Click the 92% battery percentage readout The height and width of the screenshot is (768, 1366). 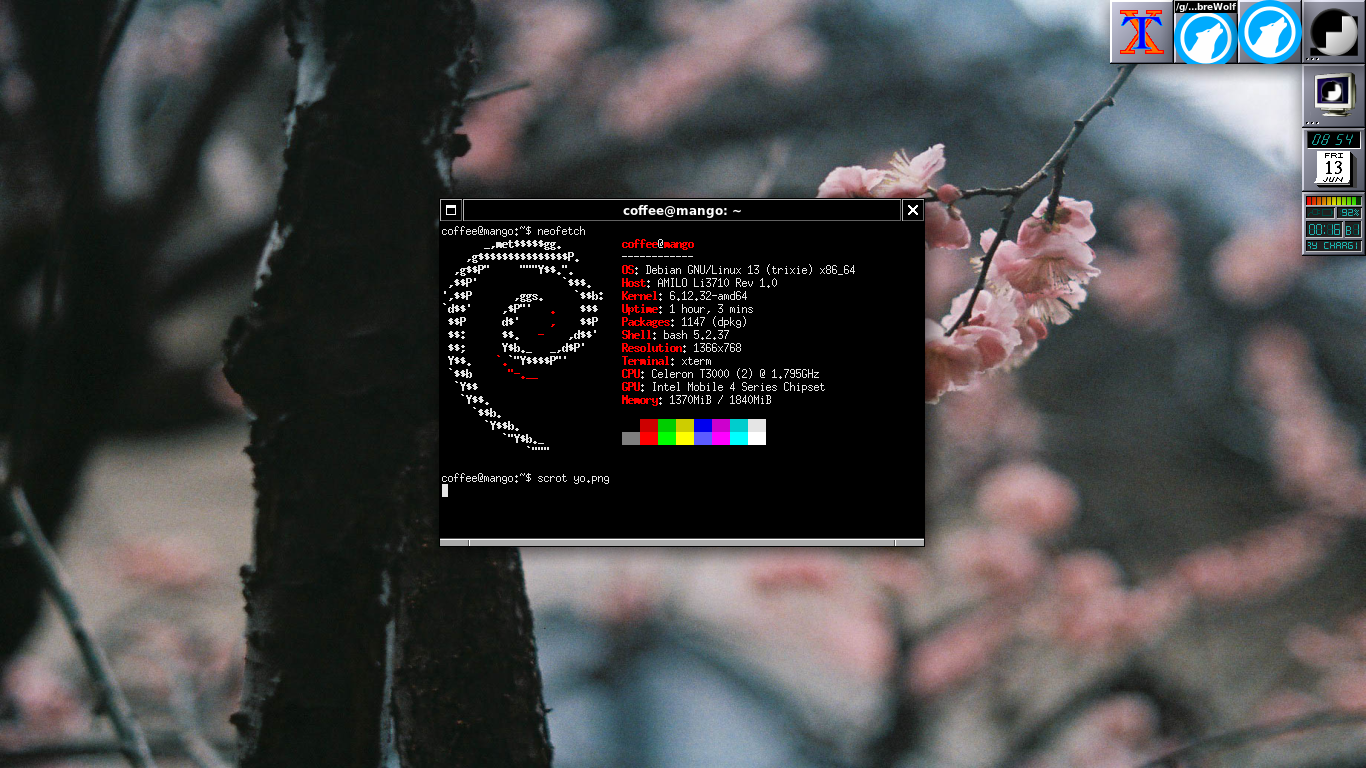click(x=1349, y=212)
